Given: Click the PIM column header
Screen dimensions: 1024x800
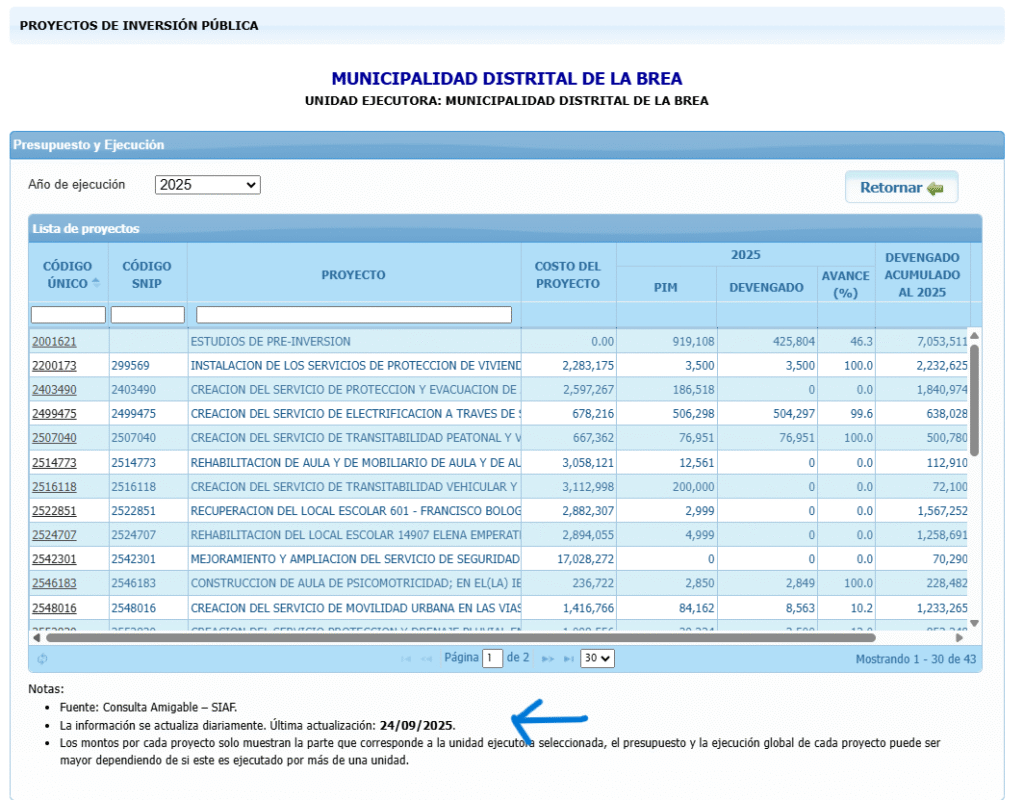Looking at the screenshot, I should [x=665, y=287].
